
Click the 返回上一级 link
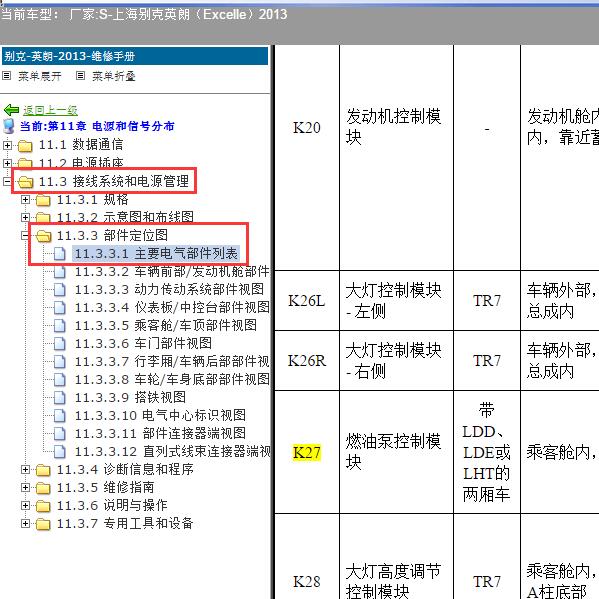[50, 110]
